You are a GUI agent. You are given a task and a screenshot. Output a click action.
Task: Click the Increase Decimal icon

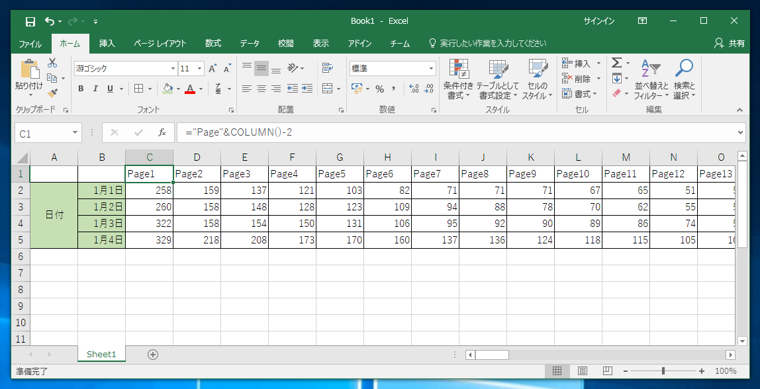click(414, 89)
